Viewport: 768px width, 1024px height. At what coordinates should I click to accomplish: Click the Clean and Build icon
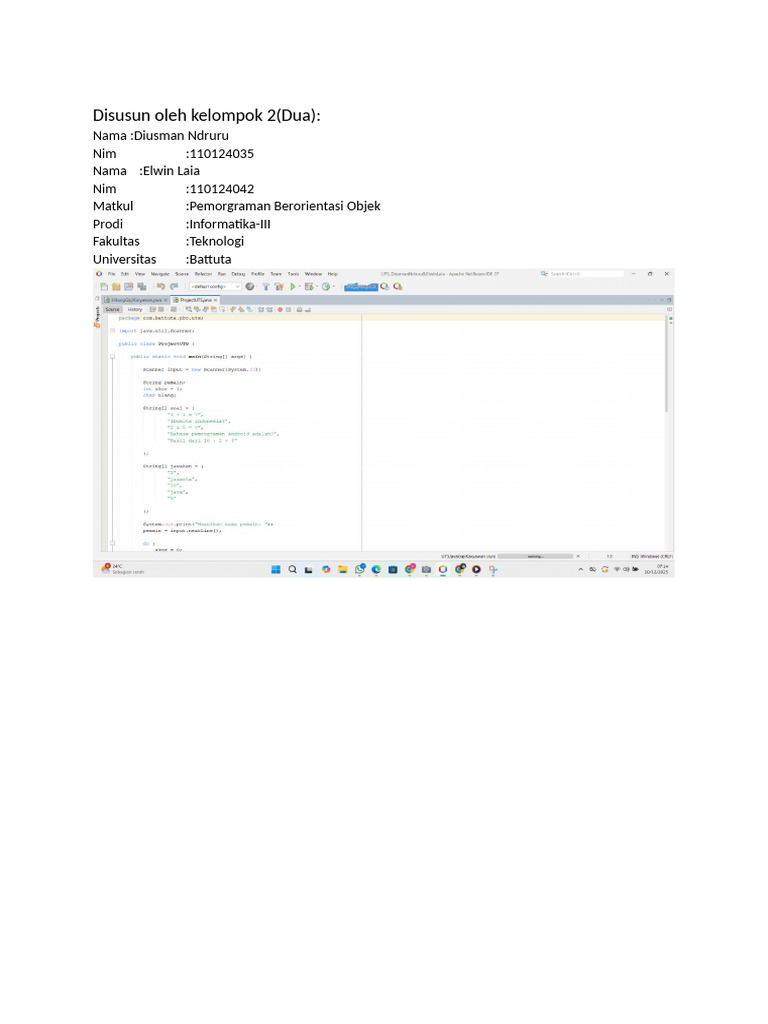click(x=279, y=287)
